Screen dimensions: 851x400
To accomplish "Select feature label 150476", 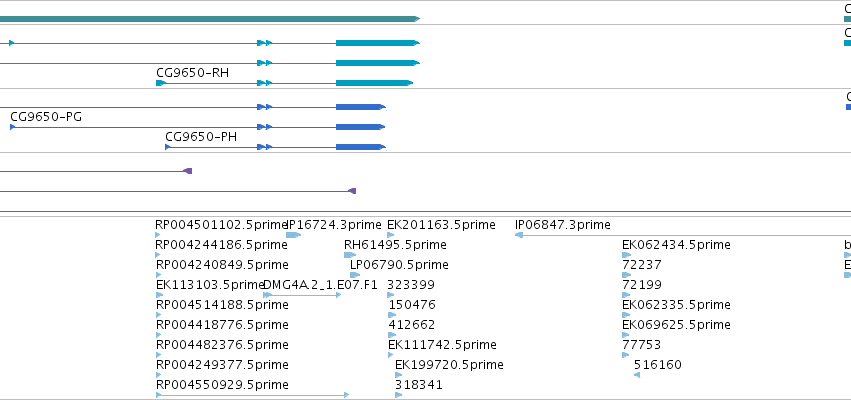I will point(412,305).
